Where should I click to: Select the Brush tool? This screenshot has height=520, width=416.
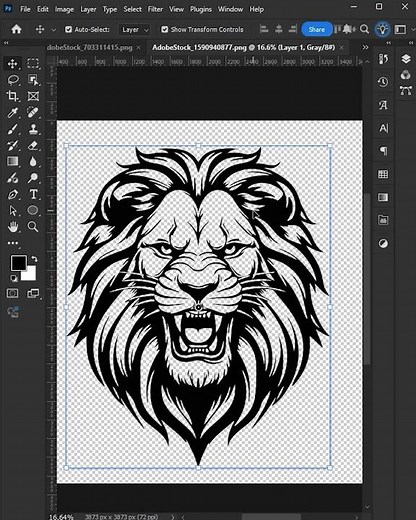(x=13, y=129)
